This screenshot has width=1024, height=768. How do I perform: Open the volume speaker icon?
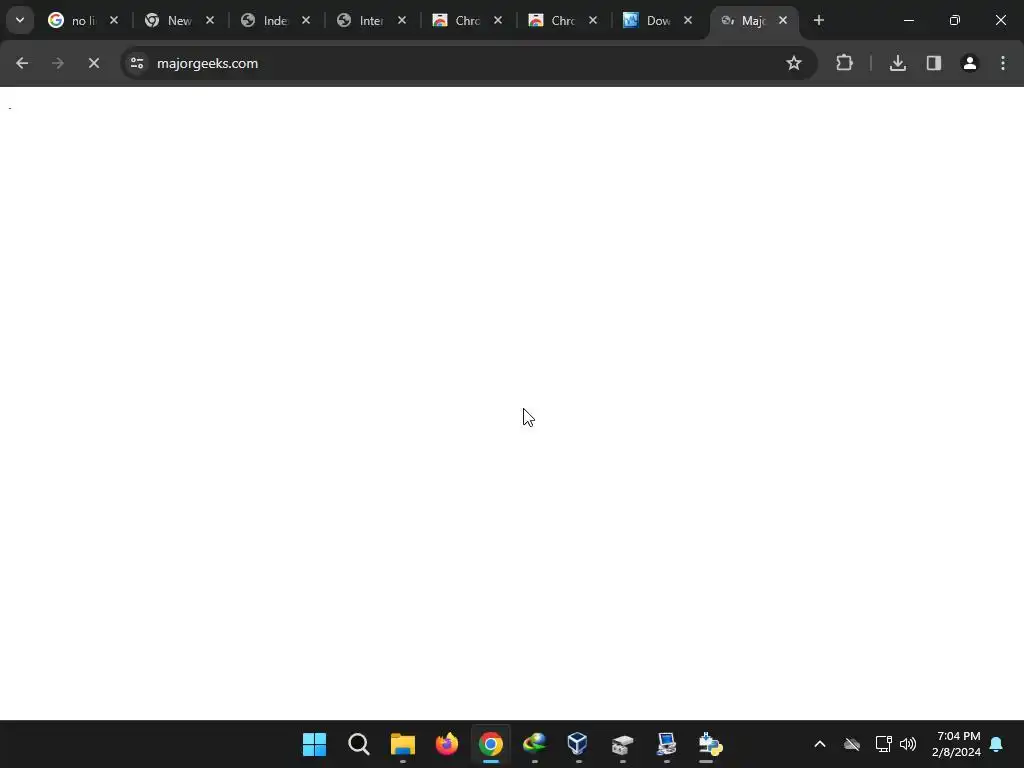coord(908,744)
